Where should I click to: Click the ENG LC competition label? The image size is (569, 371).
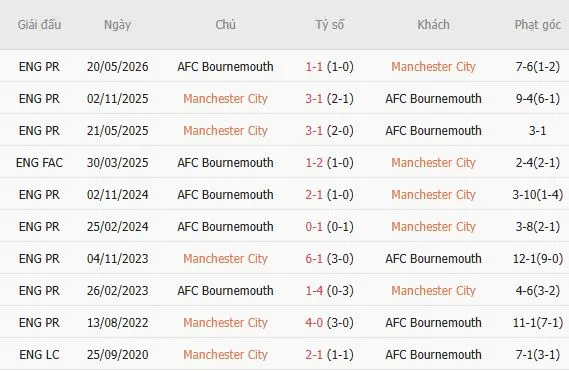point(39,354)
